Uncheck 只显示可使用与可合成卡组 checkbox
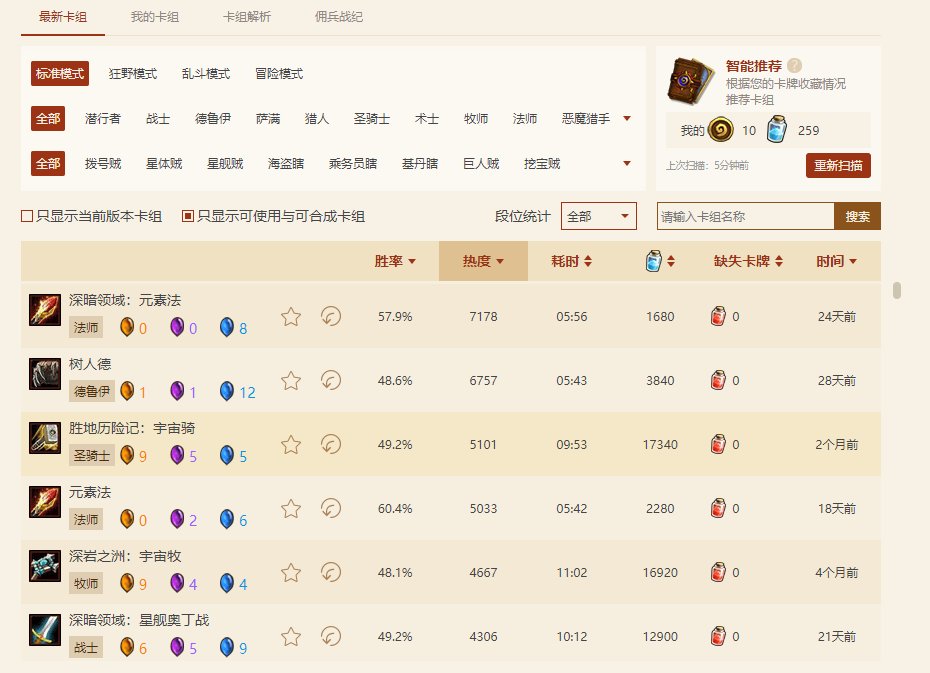The image size is (930, 673). [x=187, y=216]
